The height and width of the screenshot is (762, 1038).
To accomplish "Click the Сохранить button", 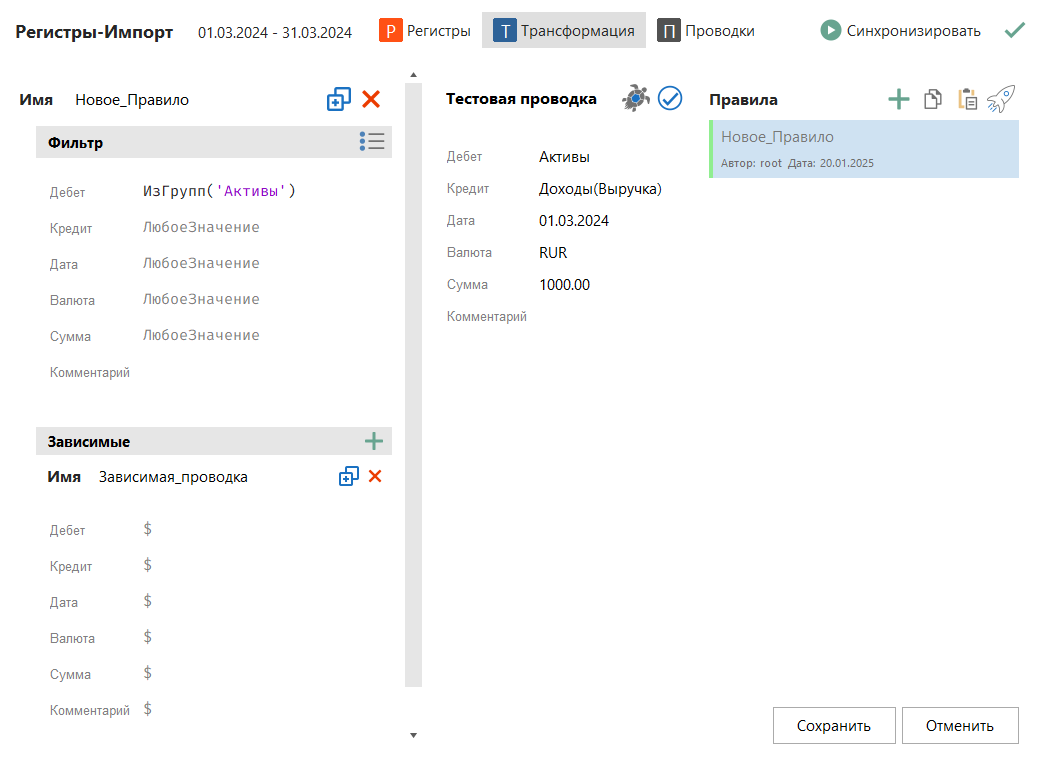I will coord(834,726).
